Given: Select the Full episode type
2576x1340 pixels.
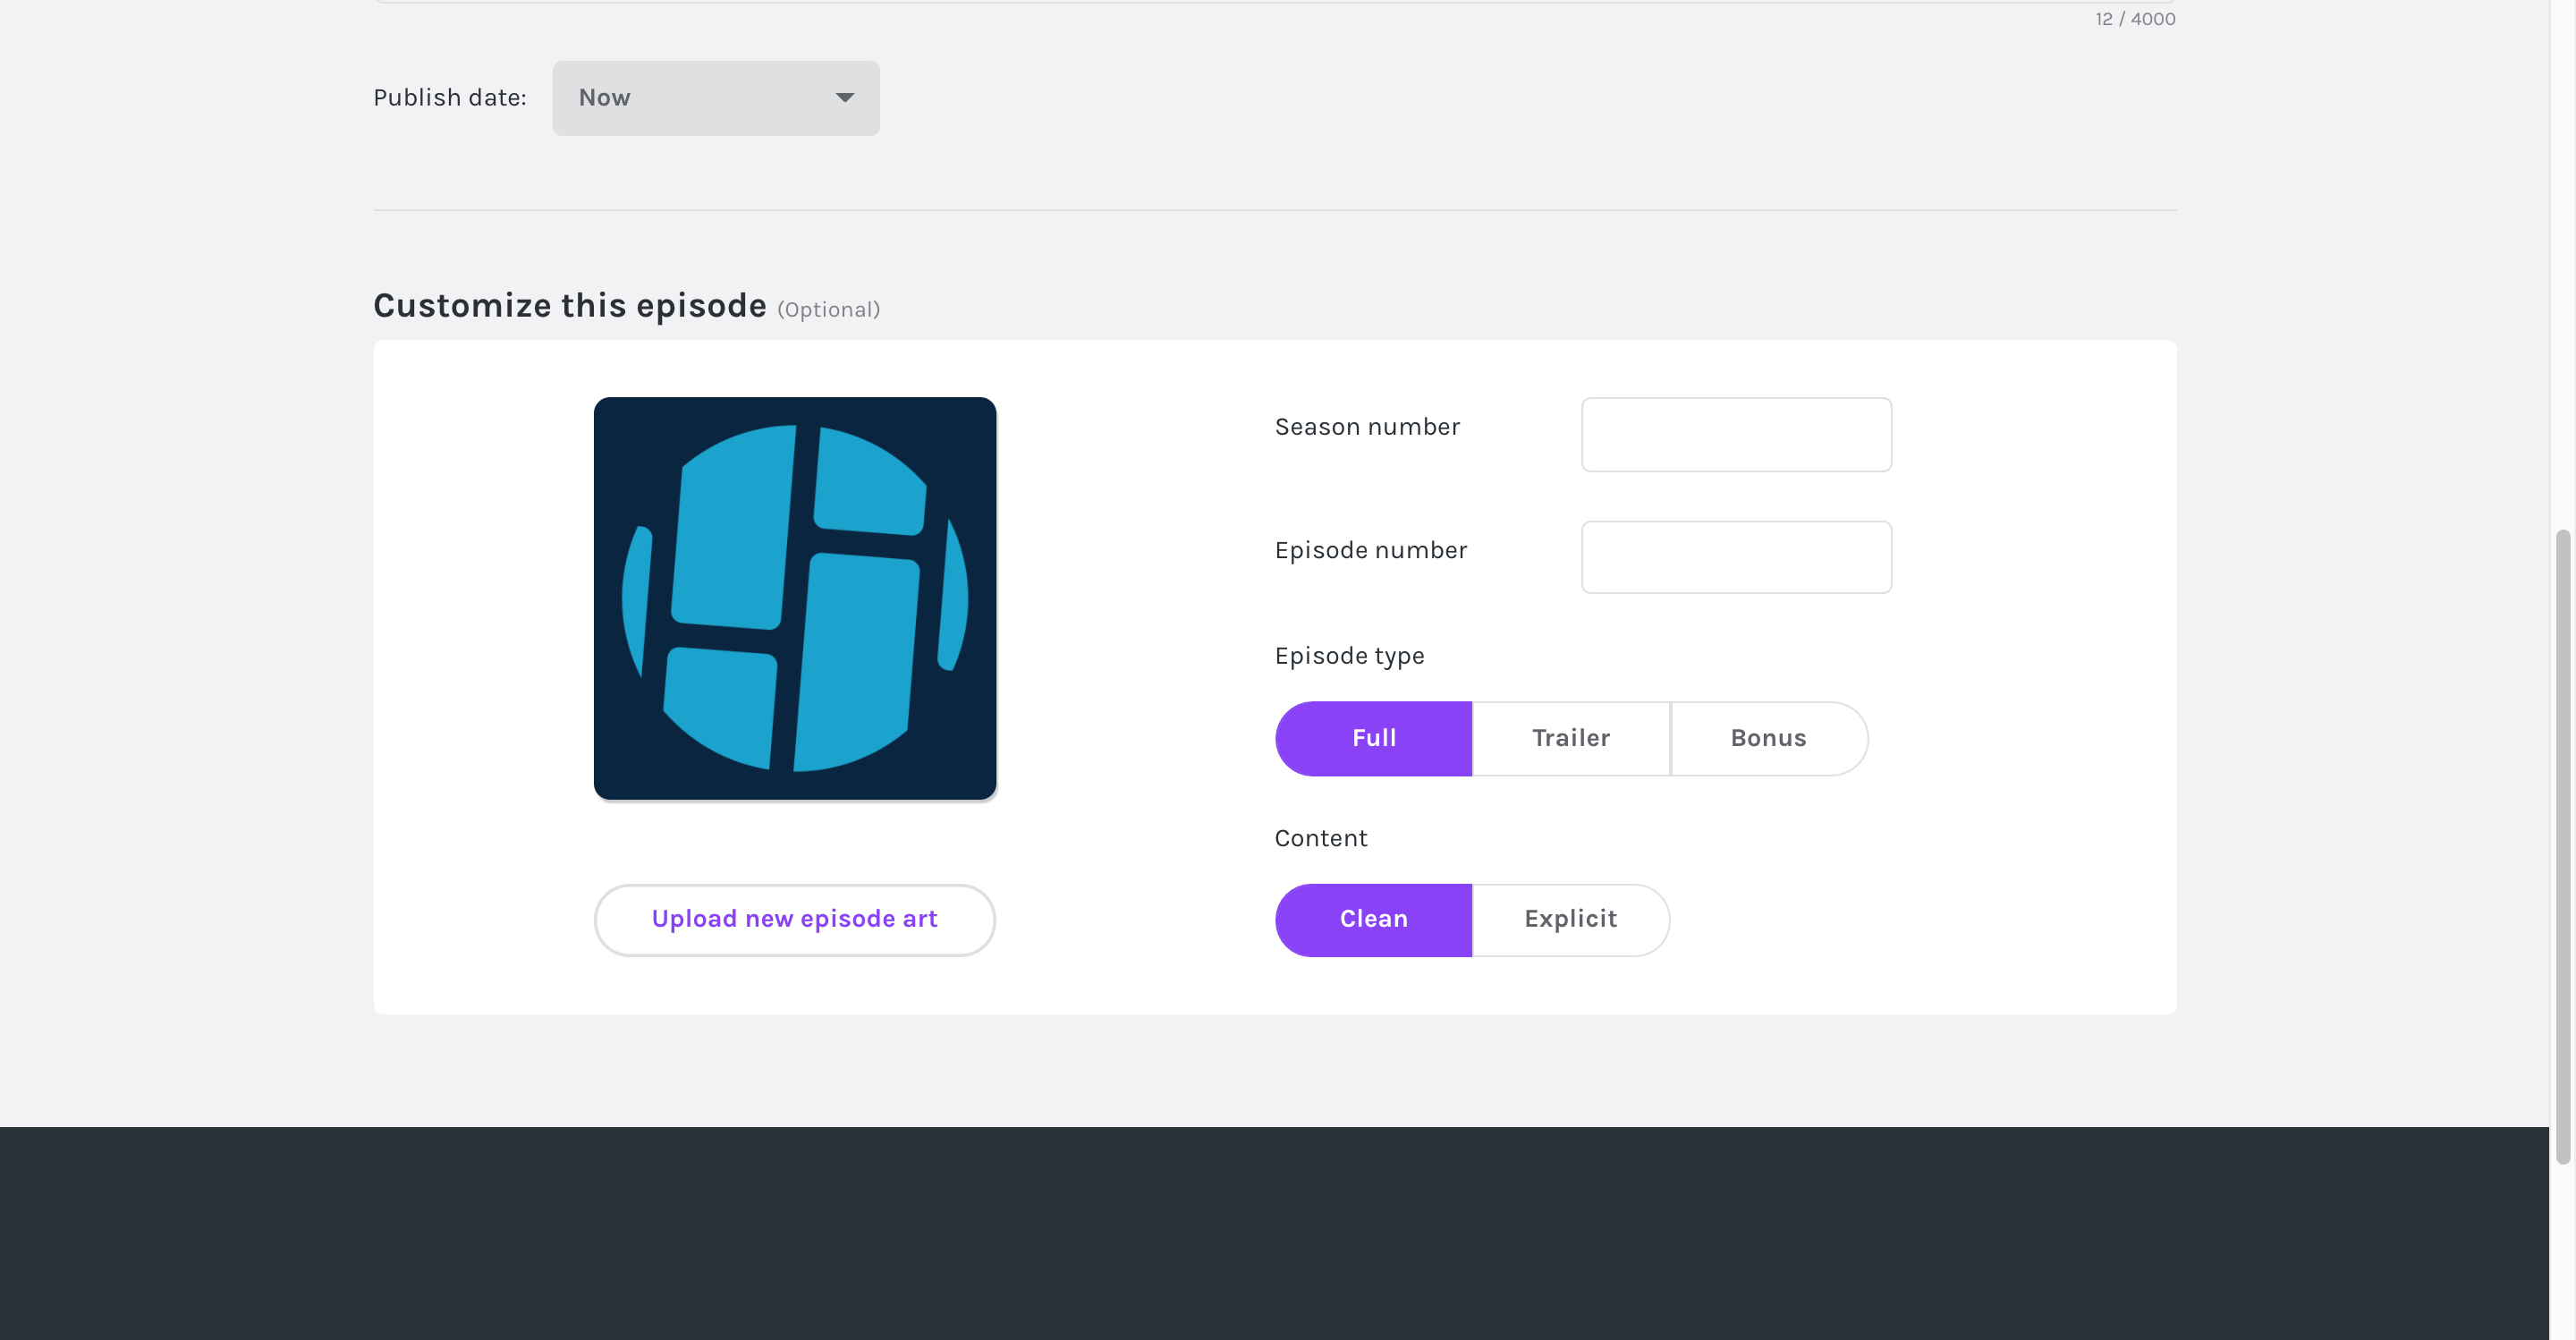Looking at the screenshot, I should pos(1375,738).
